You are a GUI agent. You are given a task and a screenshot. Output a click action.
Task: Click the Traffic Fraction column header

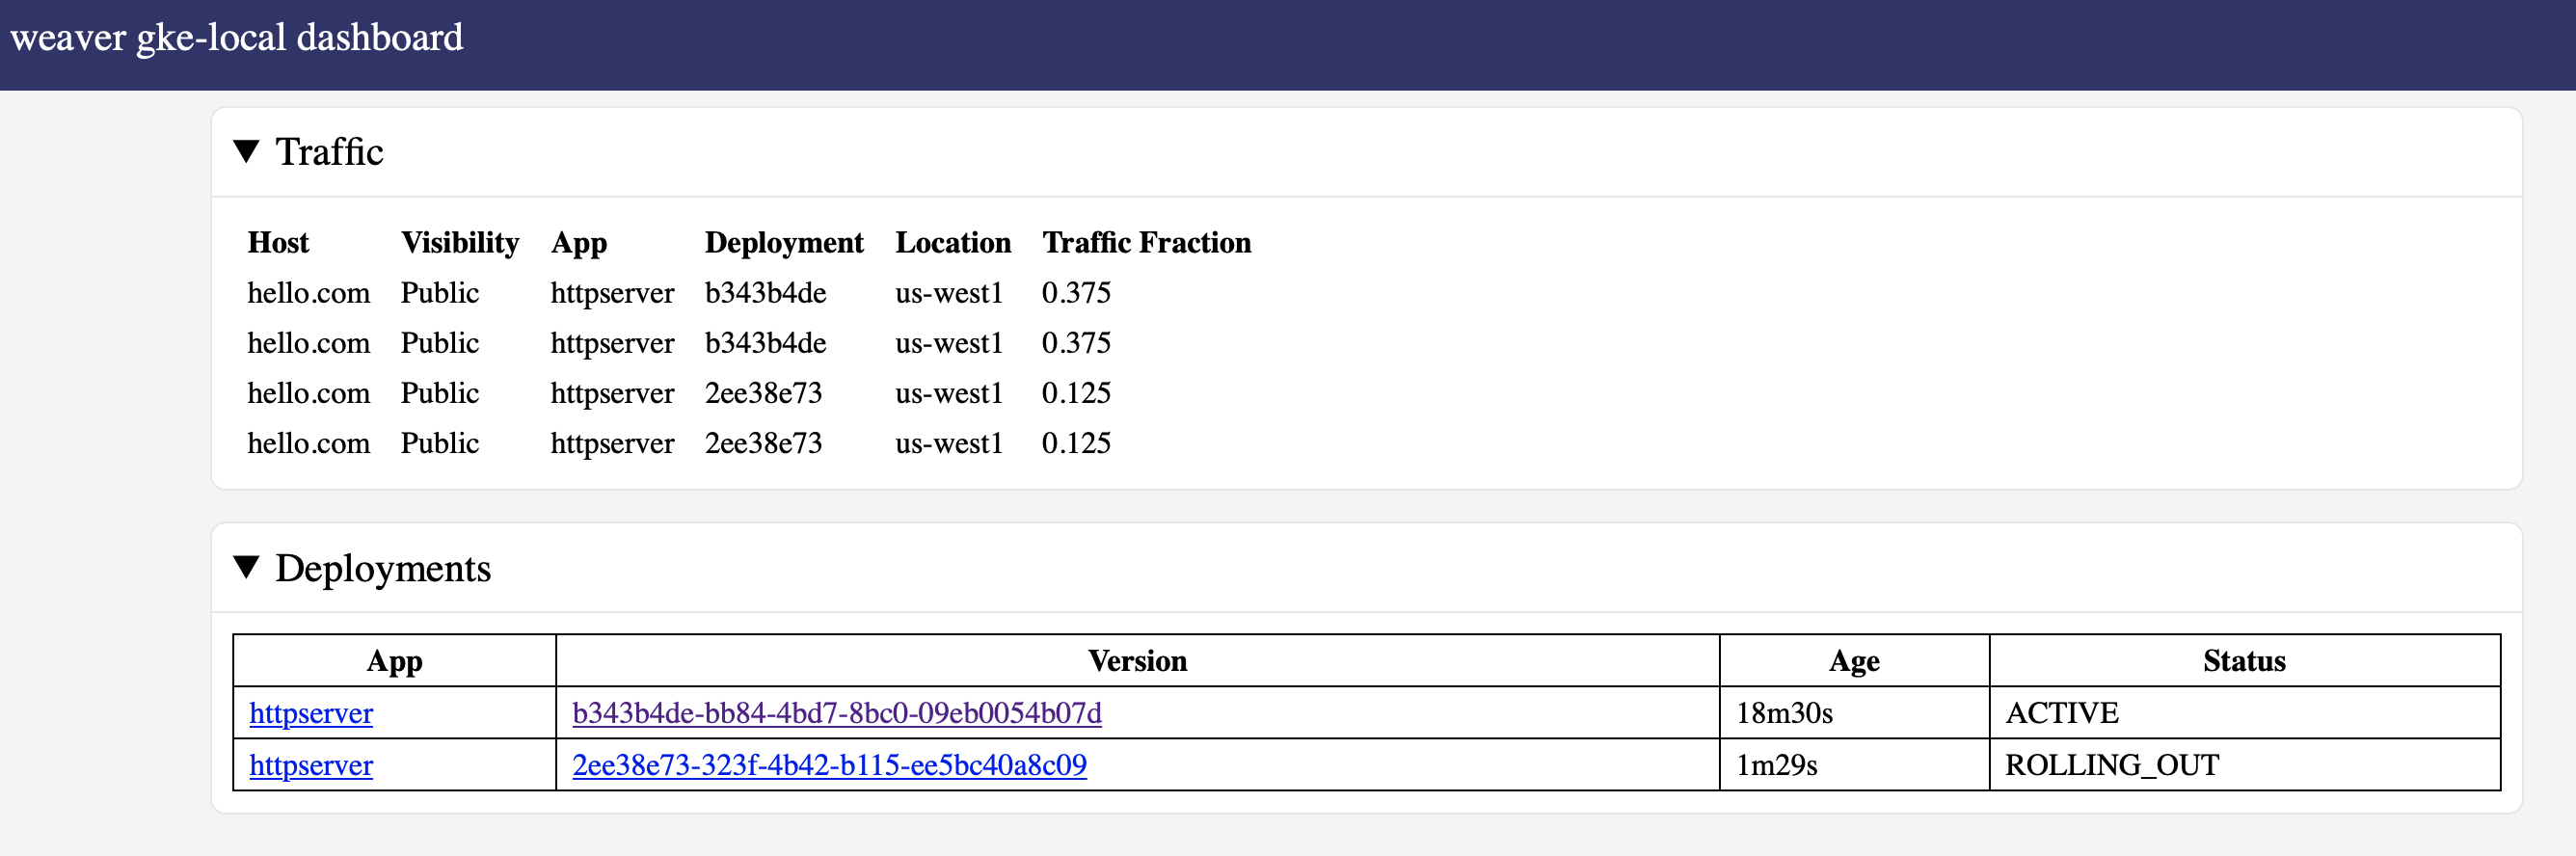coord(1146,243)
